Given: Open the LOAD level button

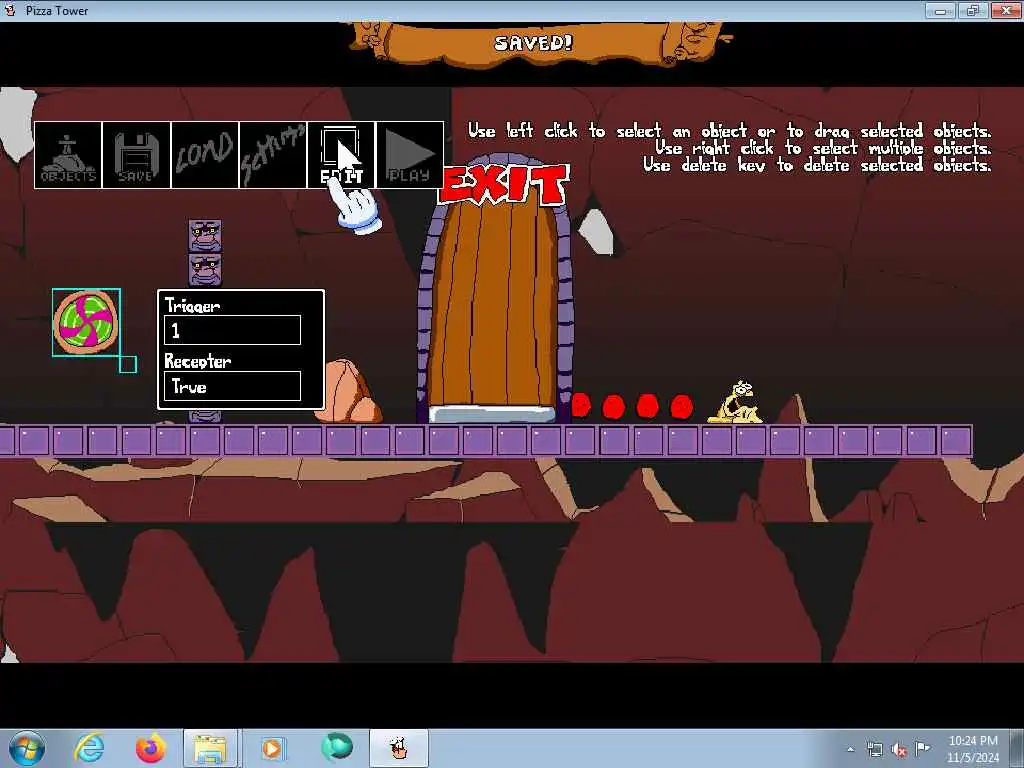Looking at the screenshot, I should [205, 155].
